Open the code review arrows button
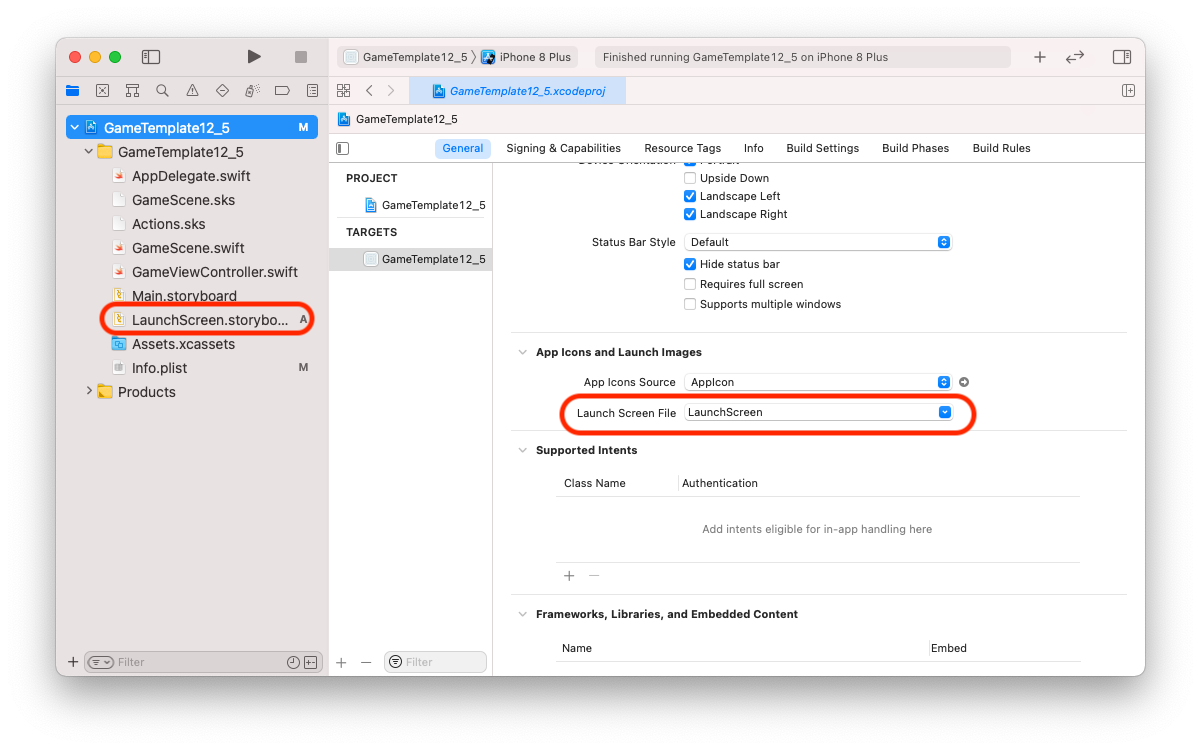 coord(1075,57)
